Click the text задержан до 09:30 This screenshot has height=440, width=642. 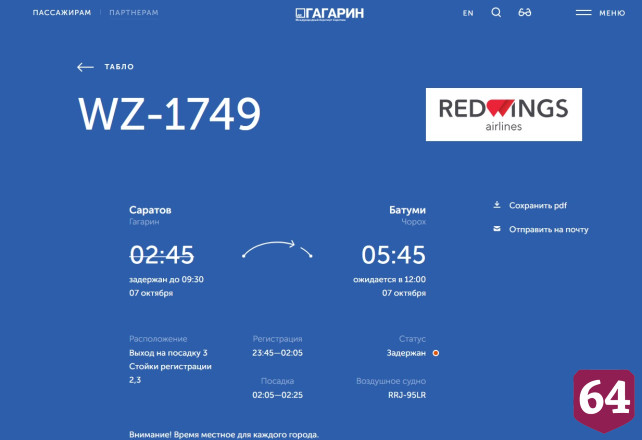(166, 280)
